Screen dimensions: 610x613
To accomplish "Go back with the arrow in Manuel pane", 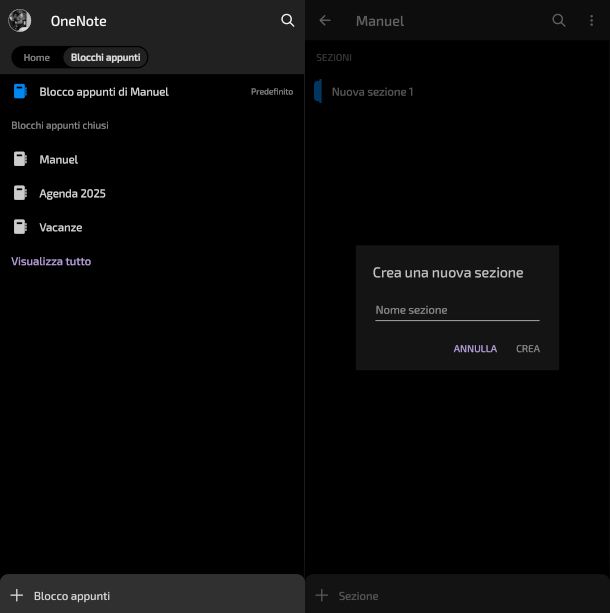I will pyautogui.click(x=325, y=20).
